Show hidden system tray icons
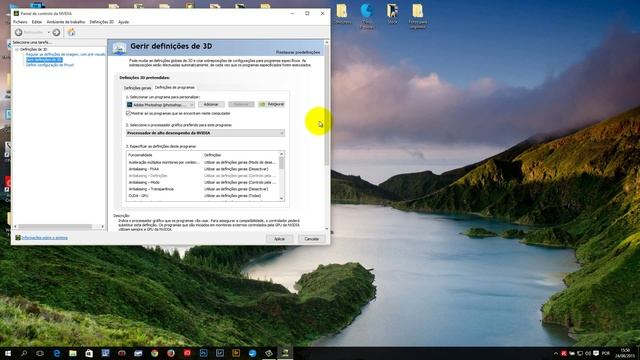Screen dimensions: 640x360 (x=556, y=353)
